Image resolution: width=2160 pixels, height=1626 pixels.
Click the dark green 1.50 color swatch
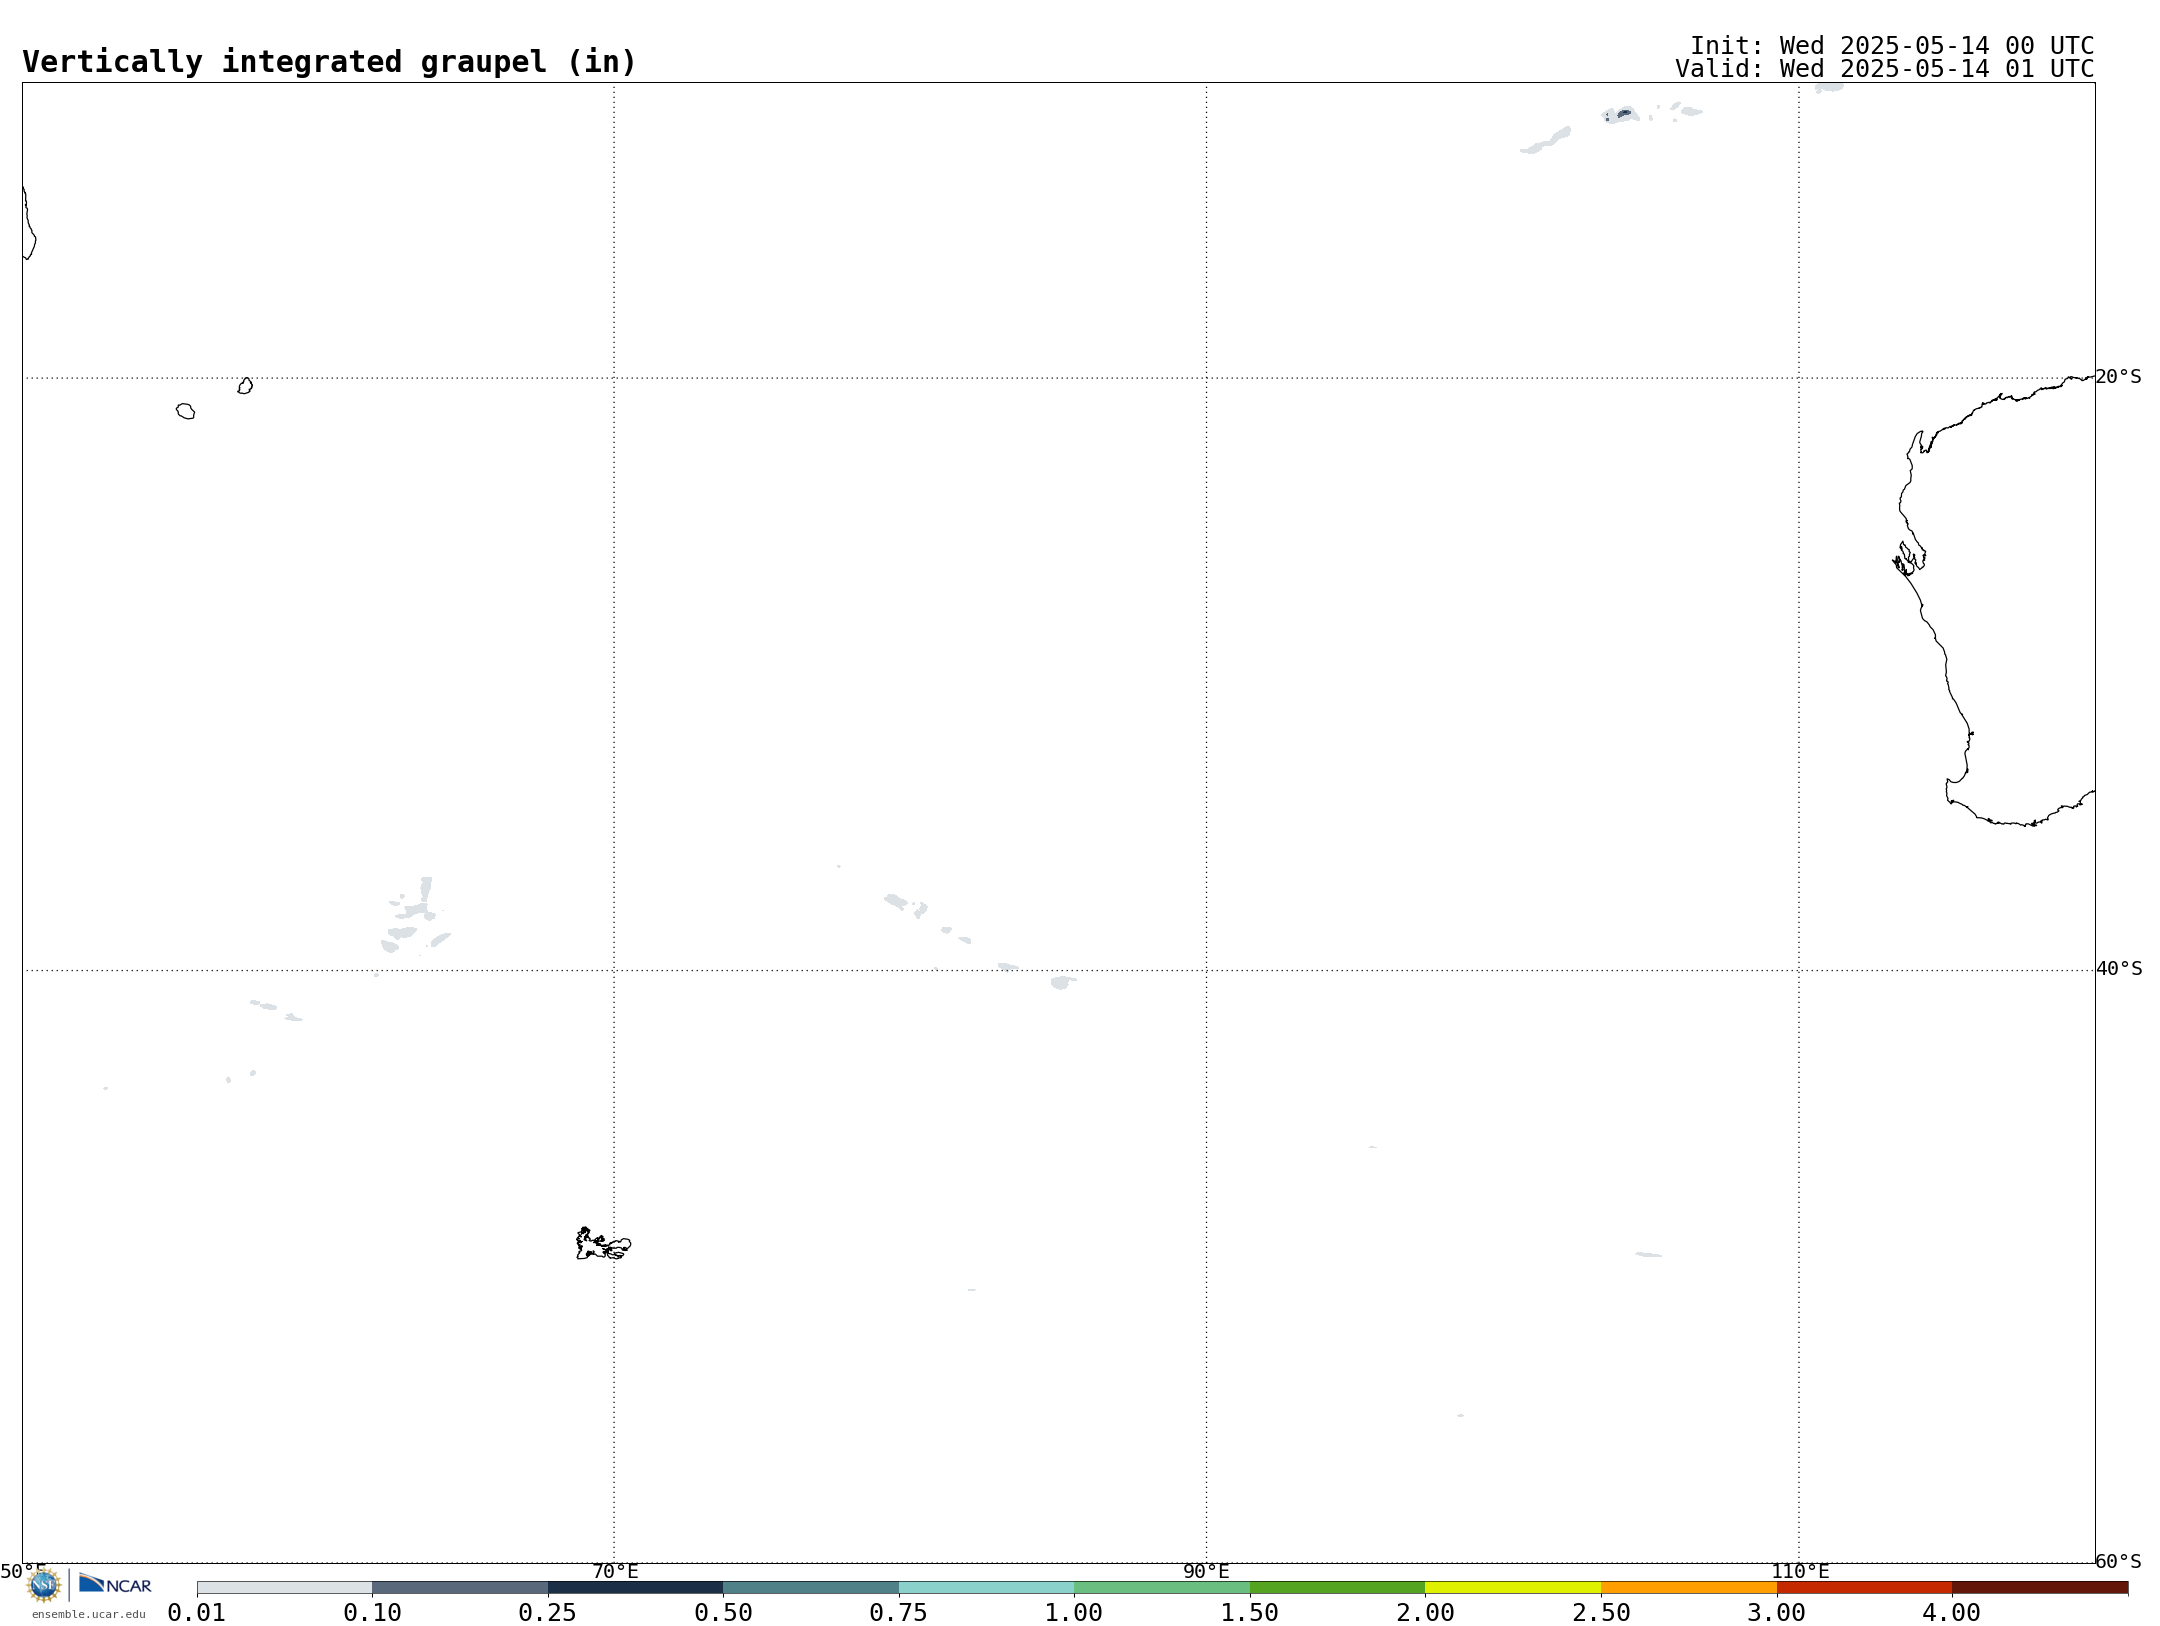tap(1338, 1587)
